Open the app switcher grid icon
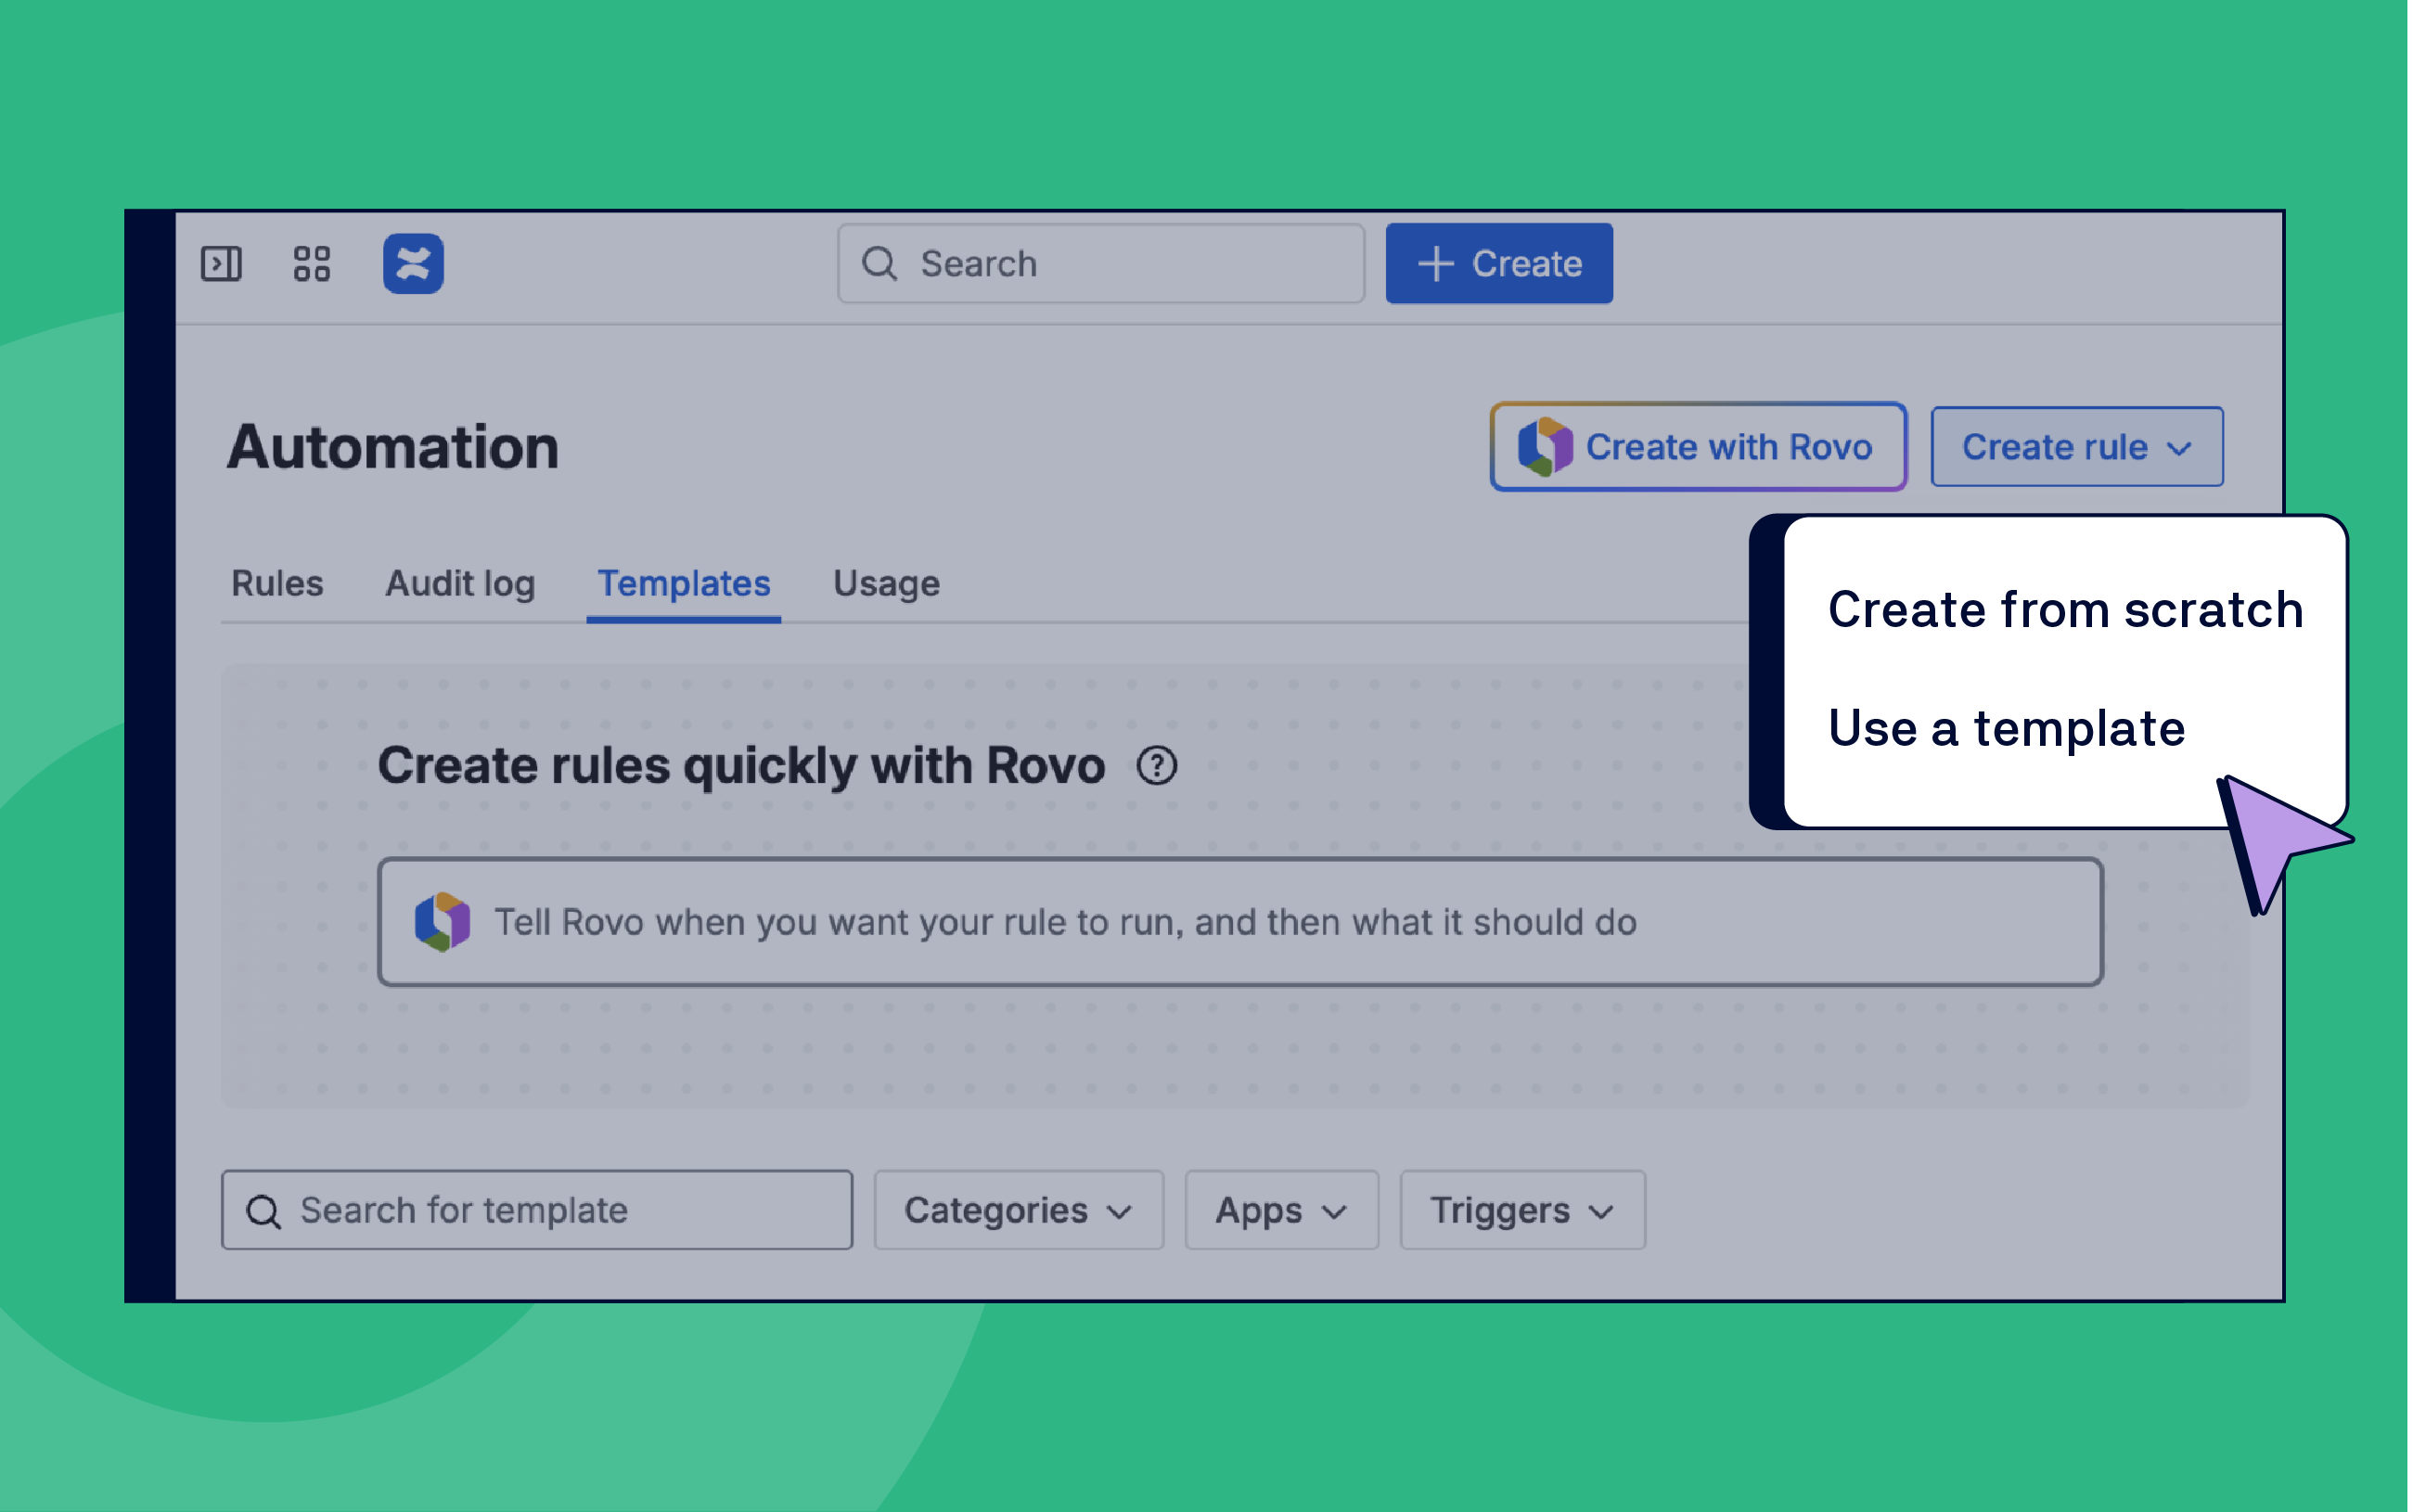Screen dimensions: 2413x1512 312,264
